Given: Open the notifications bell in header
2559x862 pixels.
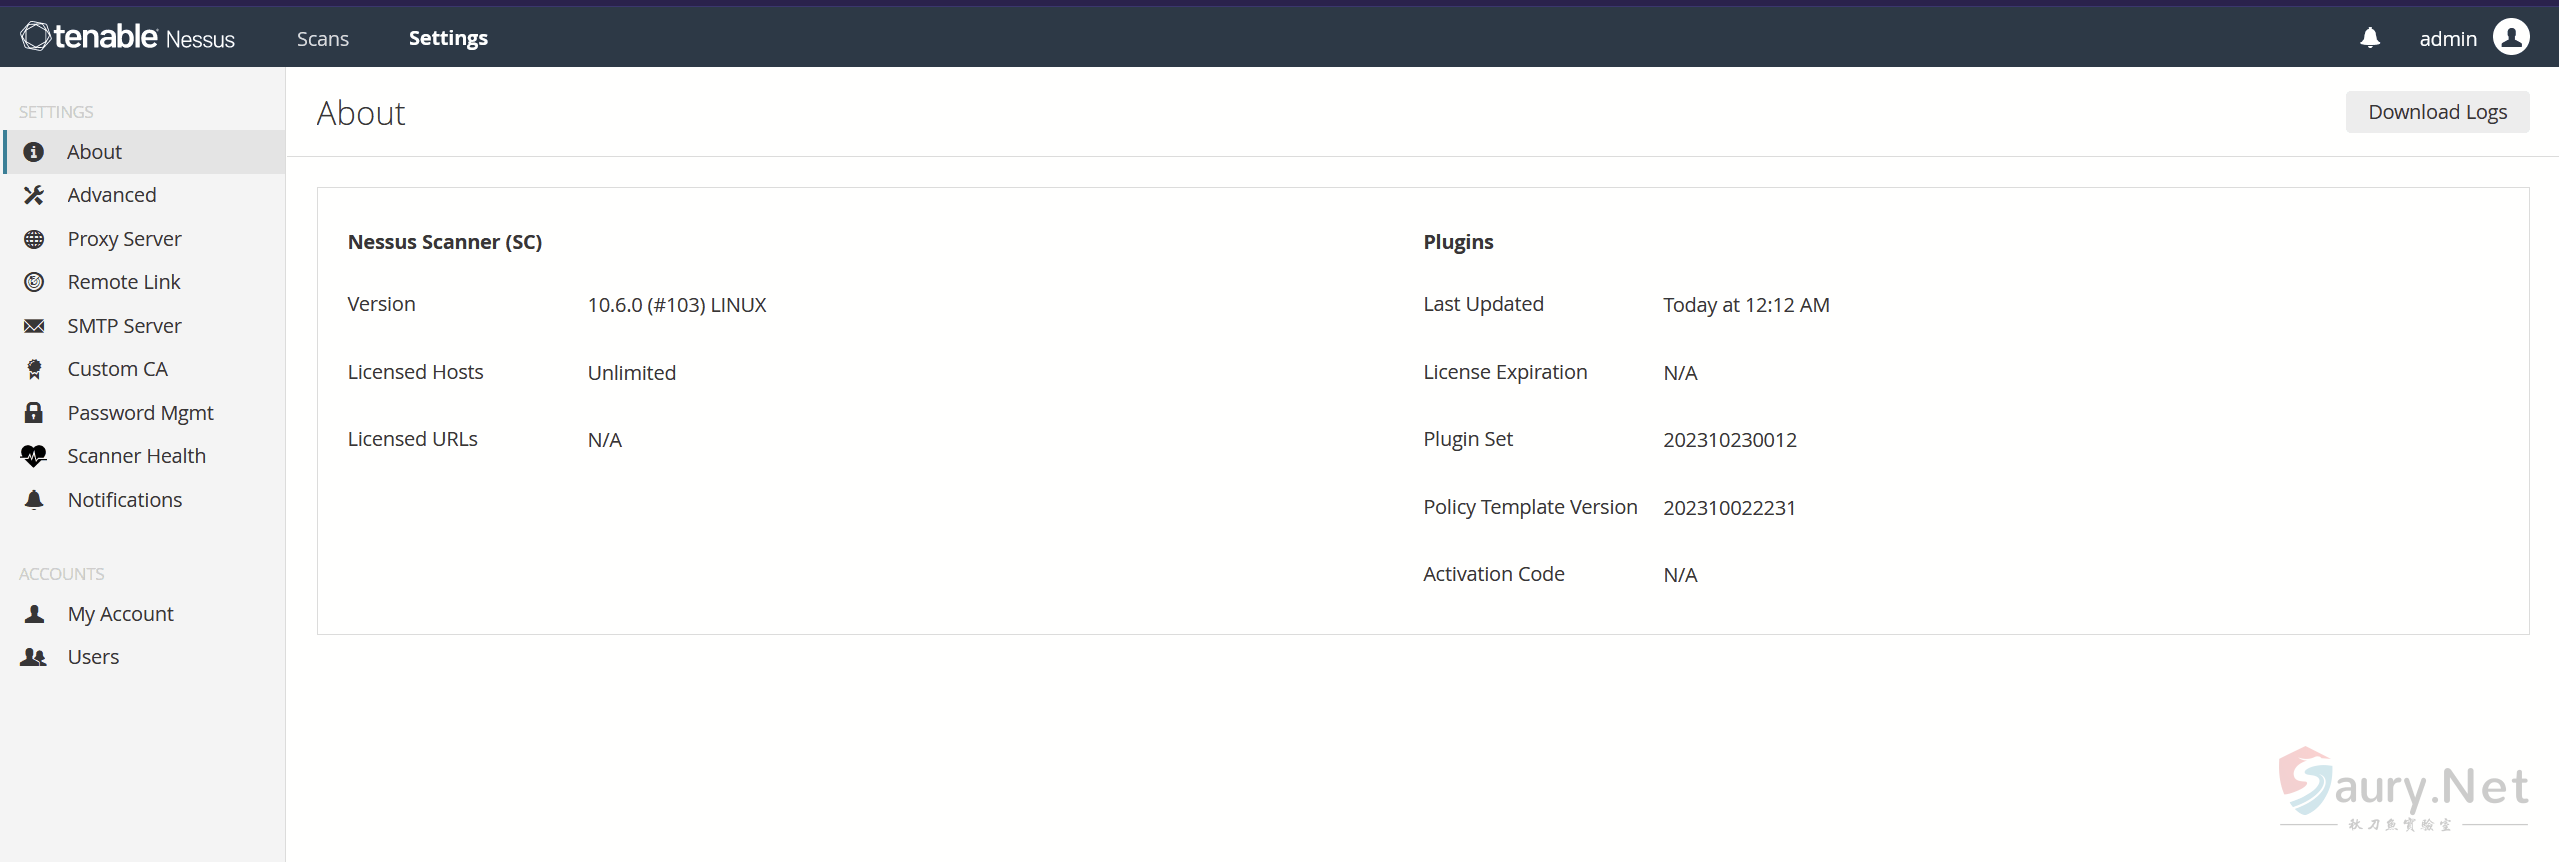Looking at the screenshot, I should 2370,38.
